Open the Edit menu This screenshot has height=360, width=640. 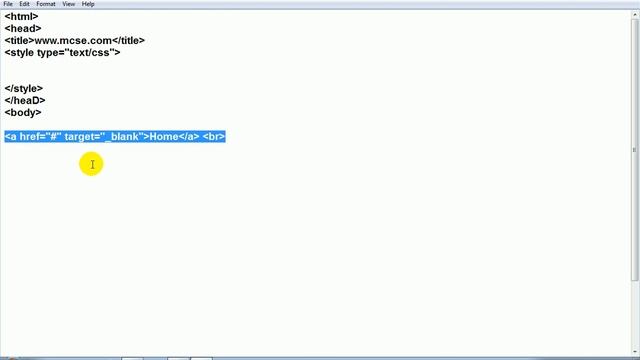[x=24, y=4]
